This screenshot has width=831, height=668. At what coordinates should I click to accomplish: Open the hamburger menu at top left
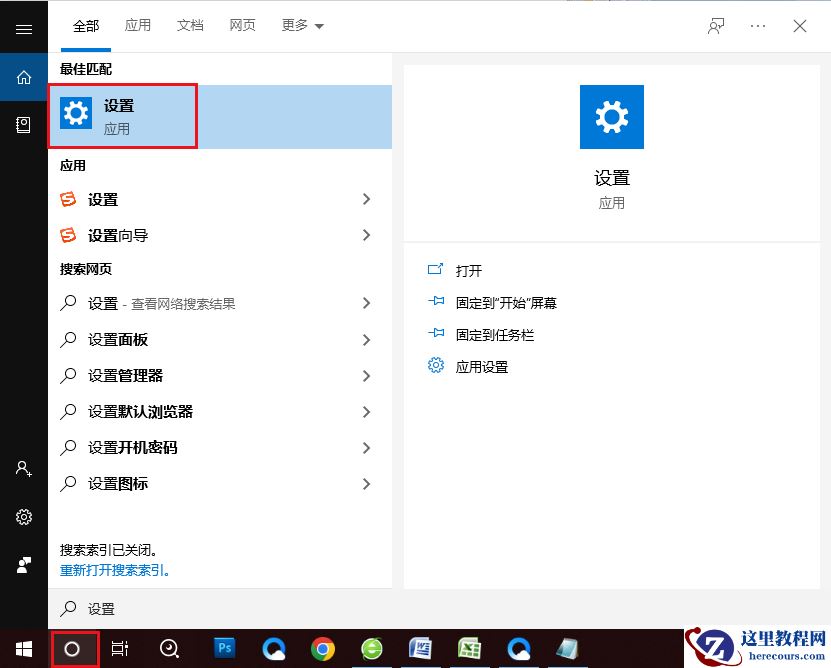coord(22,27)
